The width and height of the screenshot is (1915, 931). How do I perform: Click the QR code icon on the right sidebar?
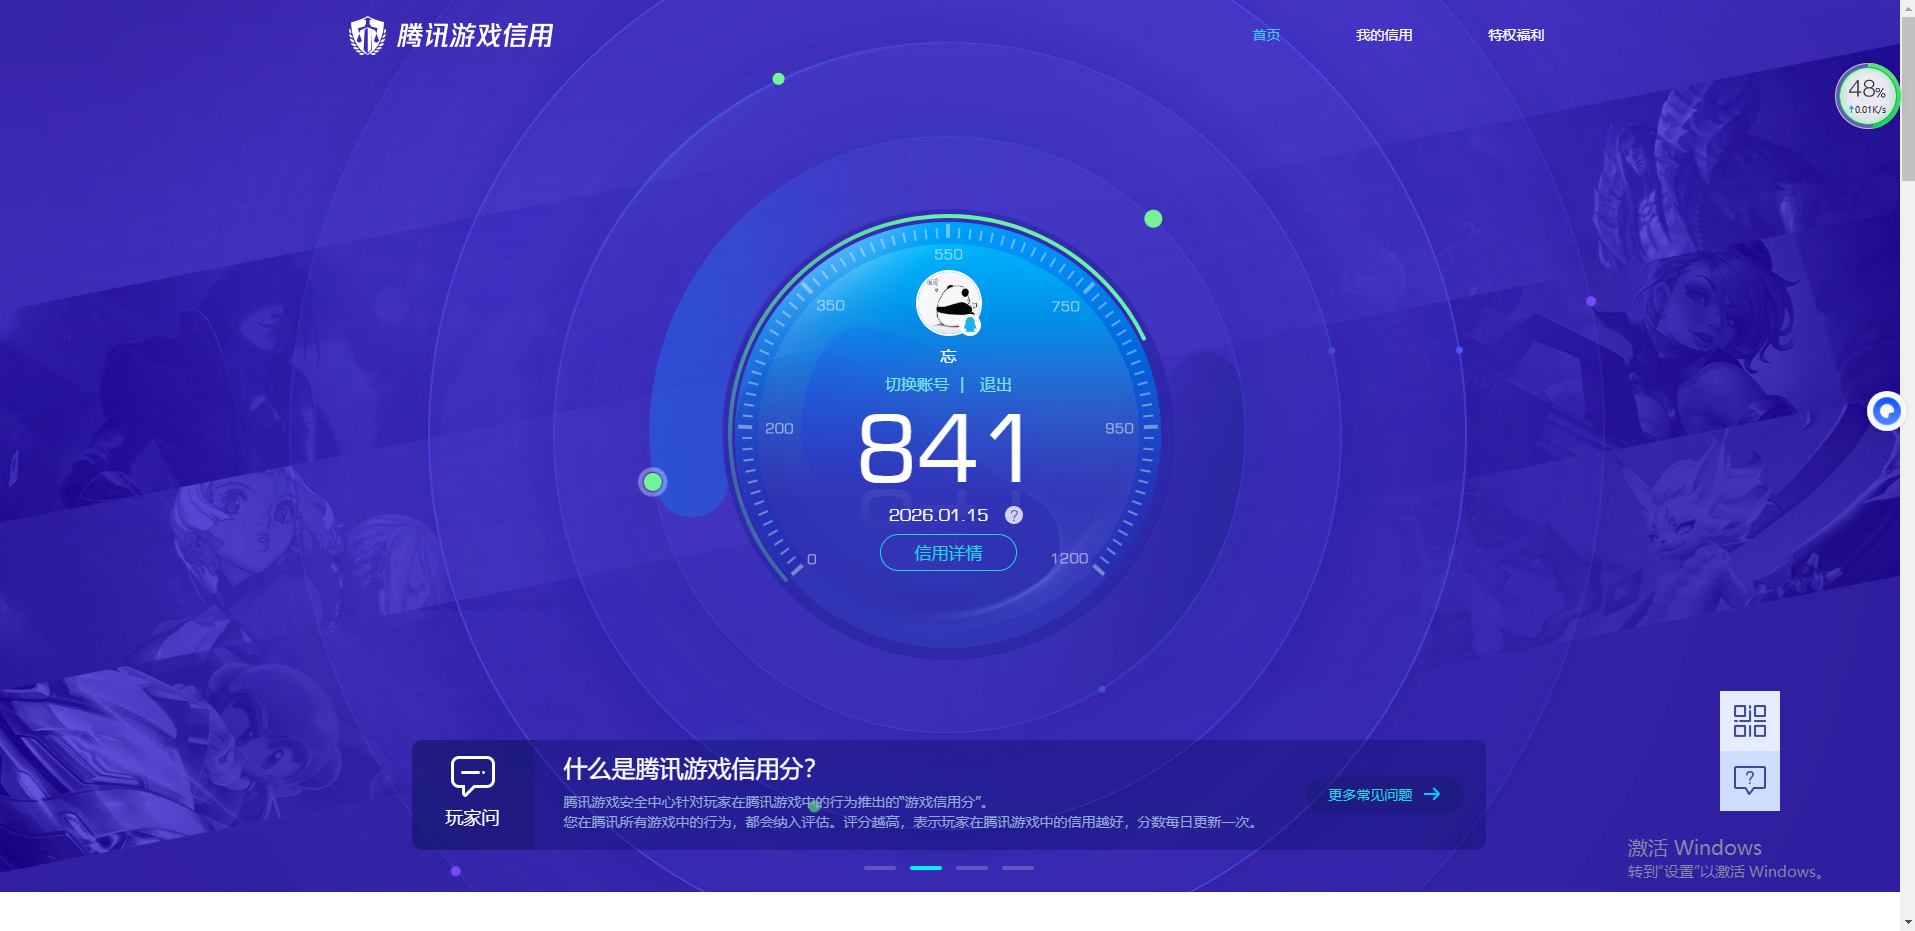click(1749, 720)
